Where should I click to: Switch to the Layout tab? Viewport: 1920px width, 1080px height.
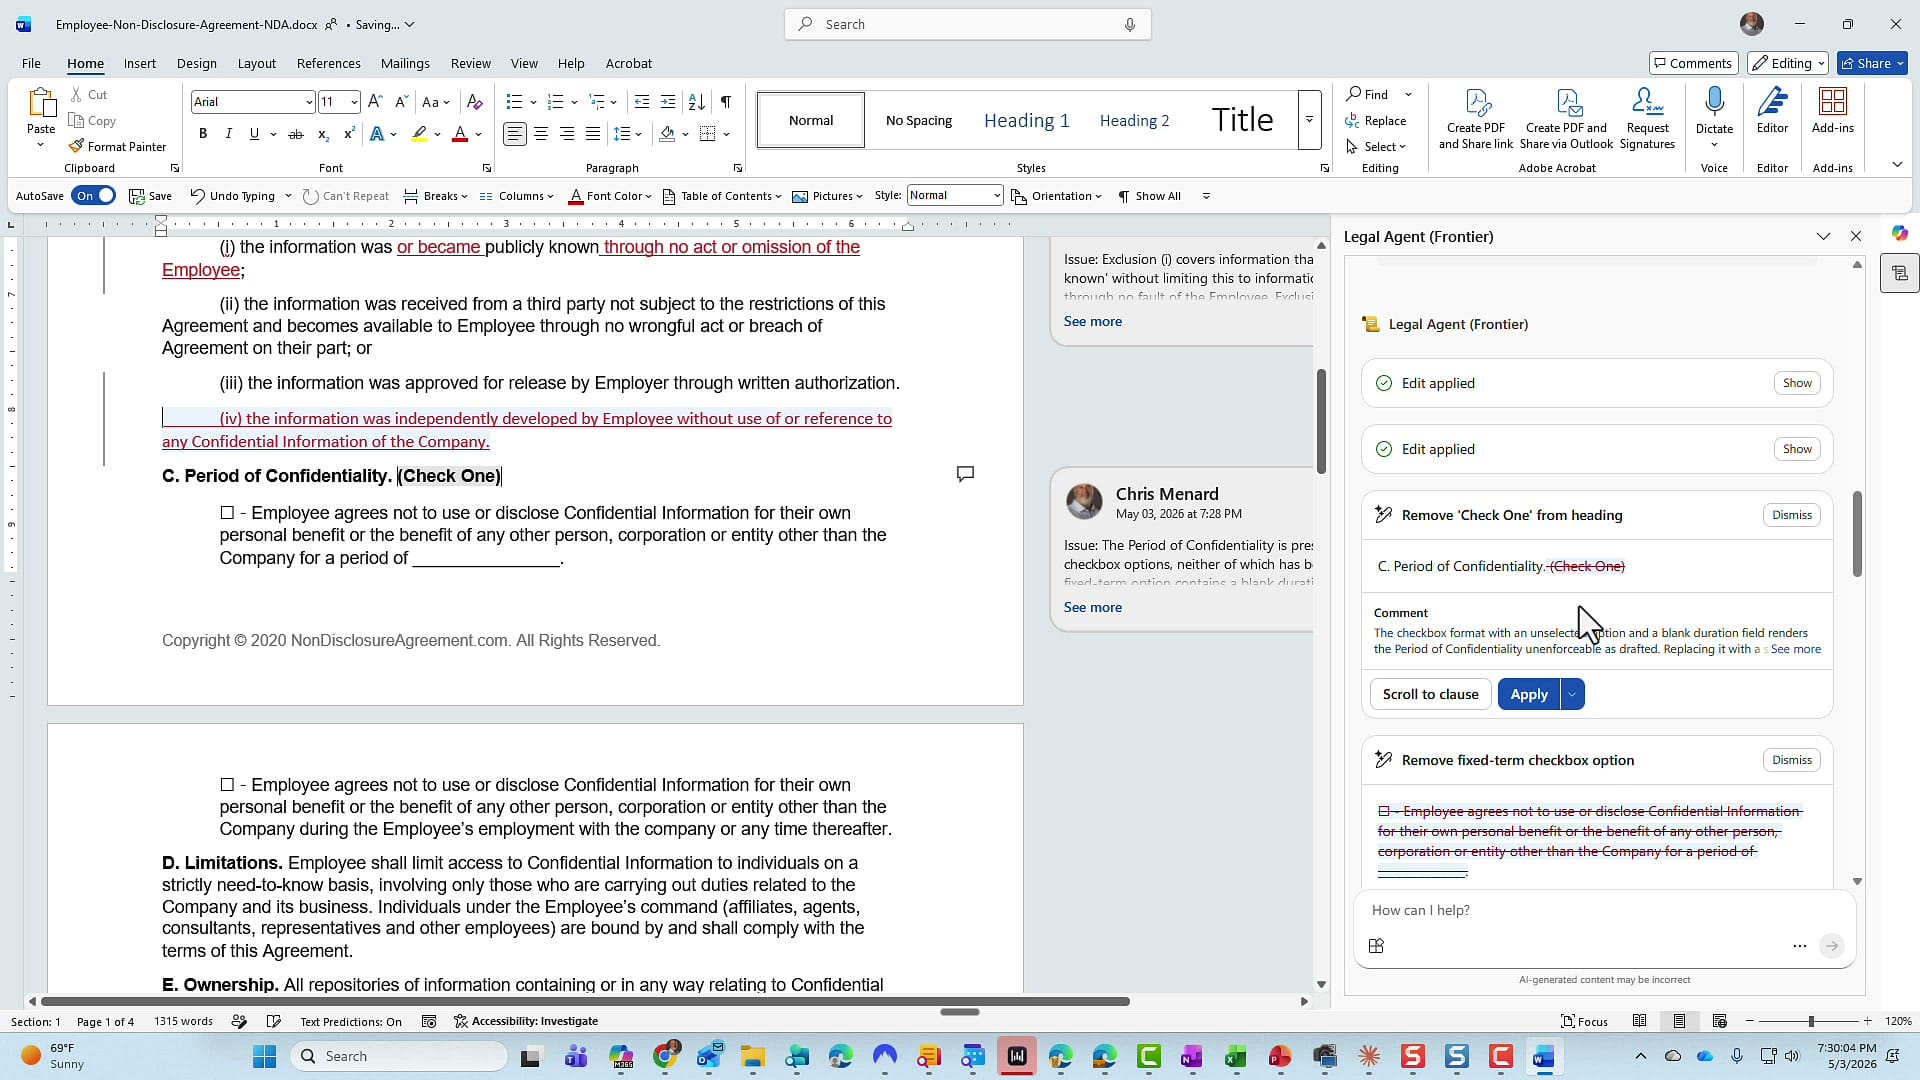(256, 63)
